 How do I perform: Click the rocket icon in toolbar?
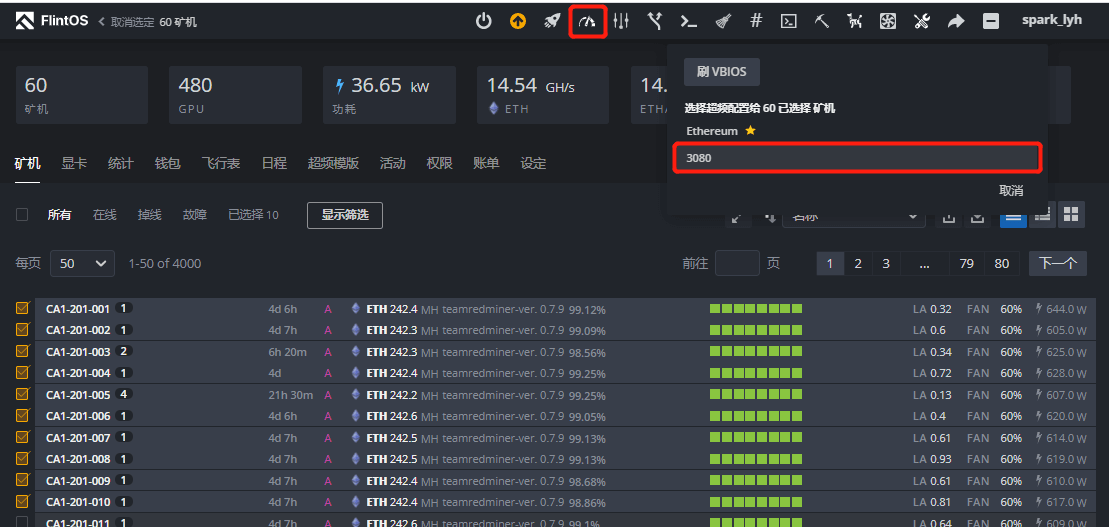[552, 21]
